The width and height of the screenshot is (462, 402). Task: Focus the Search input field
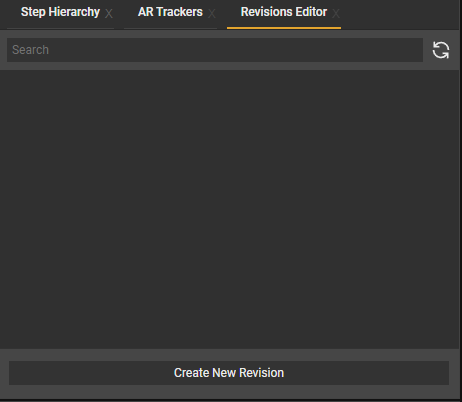click(x=215, y=50)
